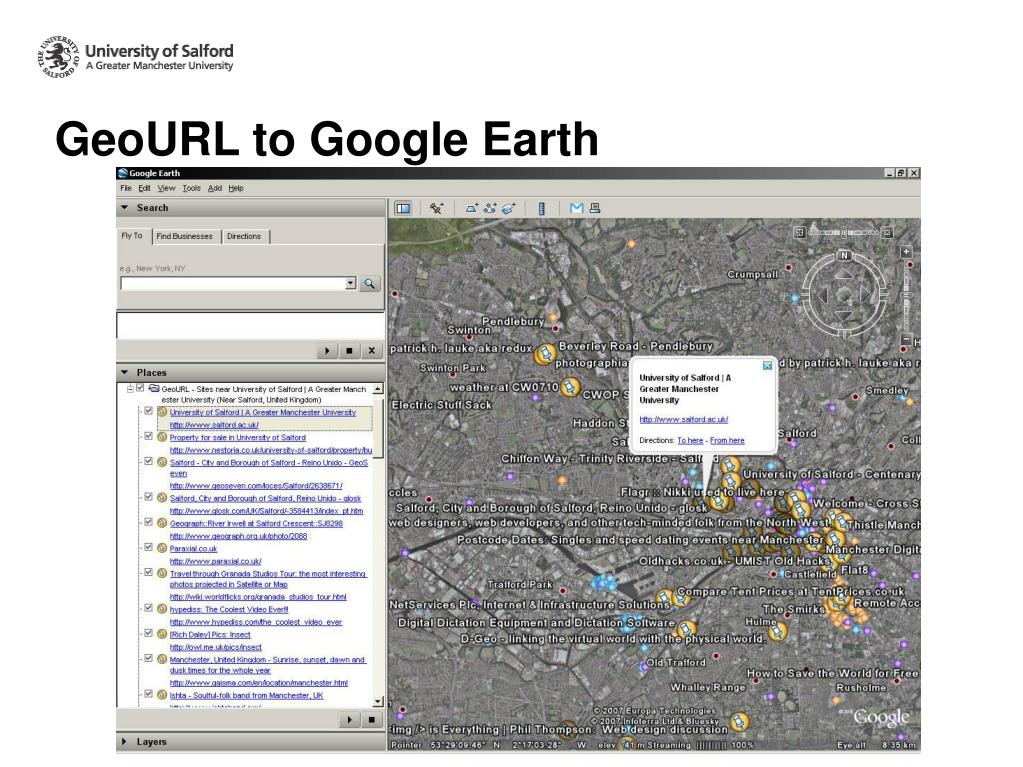This screenshot has height=767, width=1023.
Task: Switch to the Directions tab
Action: [244, 236]
